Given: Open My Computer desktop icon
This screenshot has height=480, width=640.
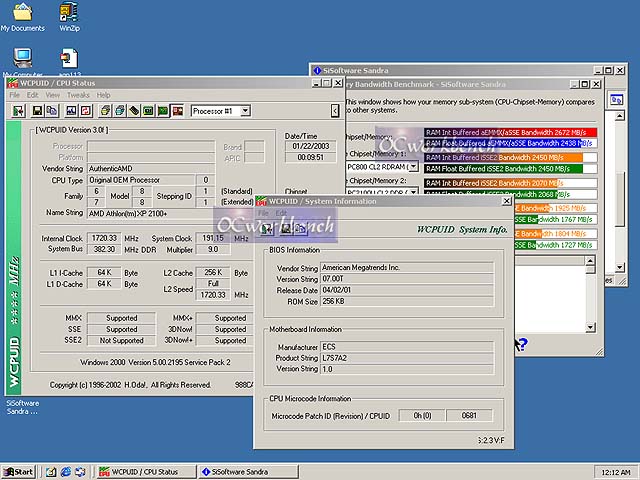Looking at the screenshot, I should pos(22,62).
